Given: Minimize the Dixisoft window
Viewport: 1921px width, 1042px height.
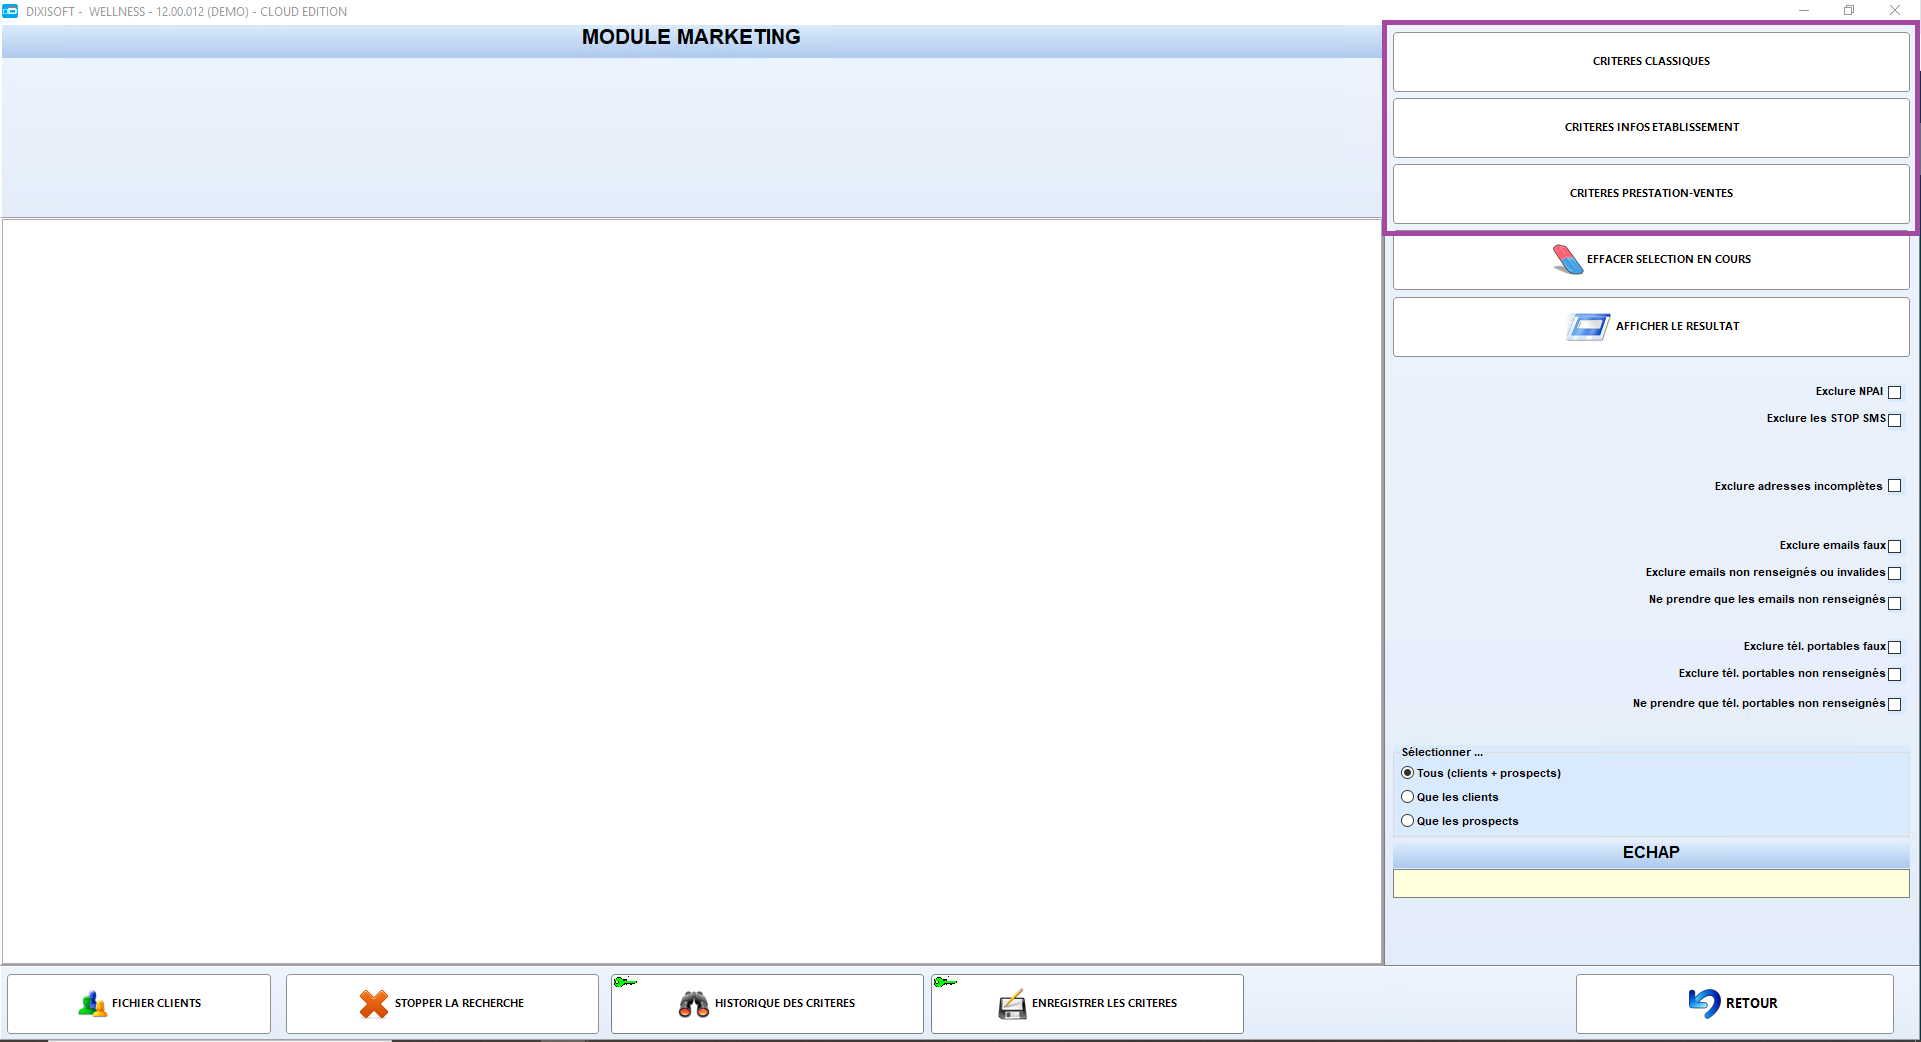Looking at the screenshot, I should point(1804,11).
